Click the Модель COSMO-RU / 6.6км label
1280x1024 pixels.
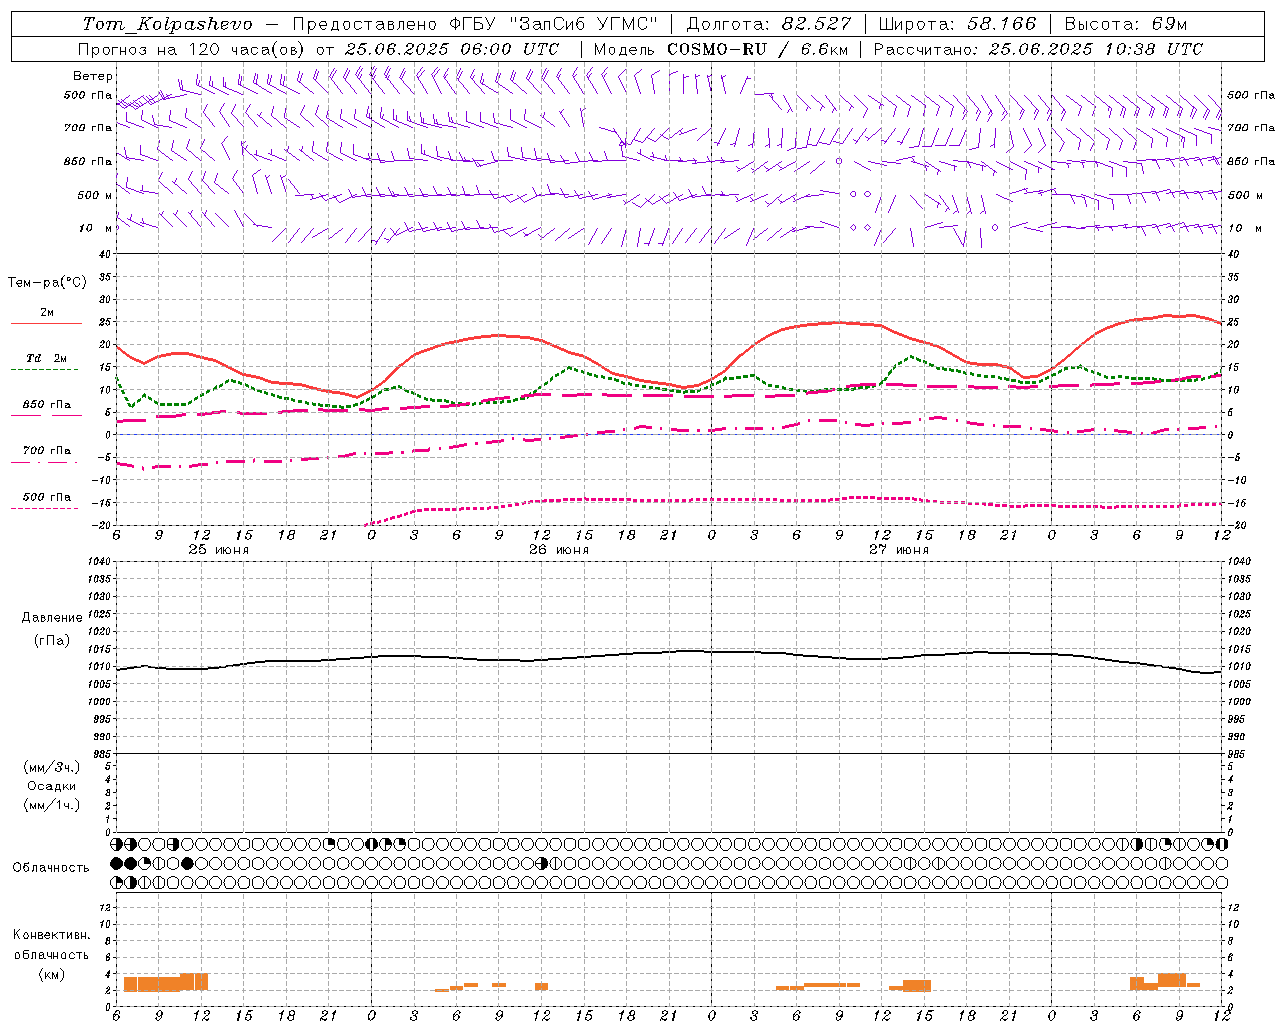pos(720,49)
